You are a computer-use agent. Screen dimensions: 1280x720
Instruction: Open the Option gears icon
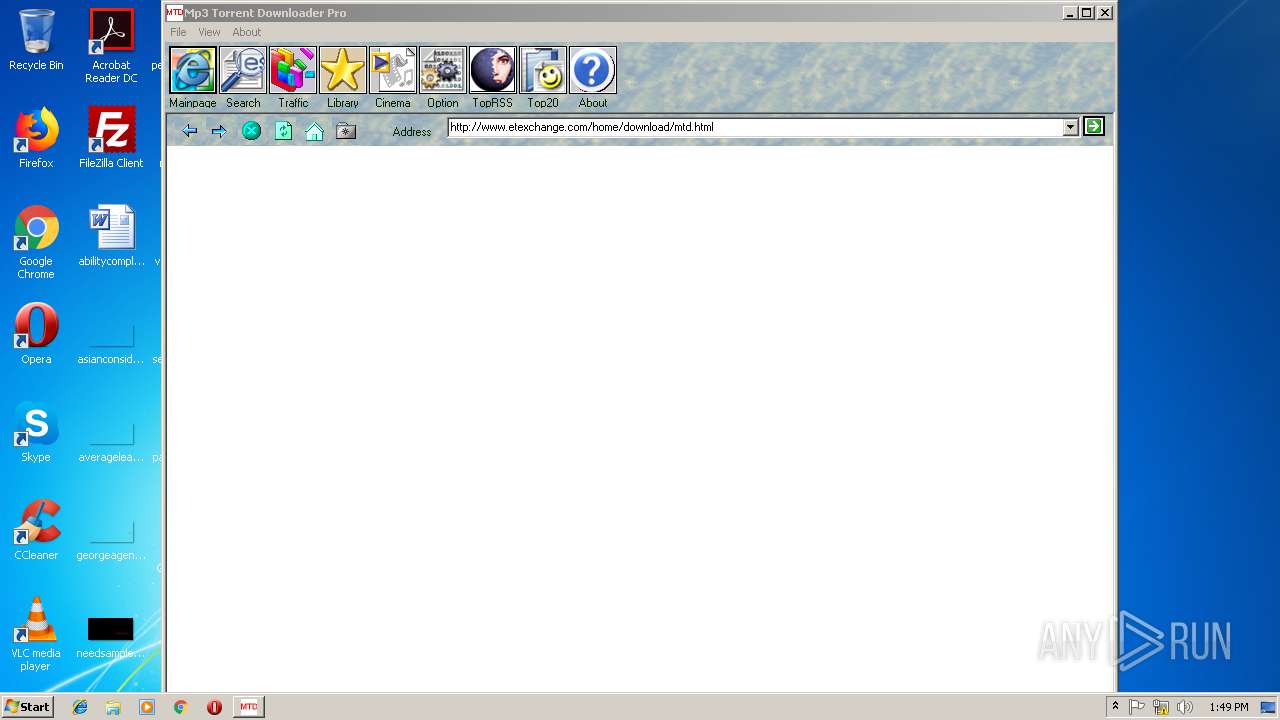tap(443, 70)
